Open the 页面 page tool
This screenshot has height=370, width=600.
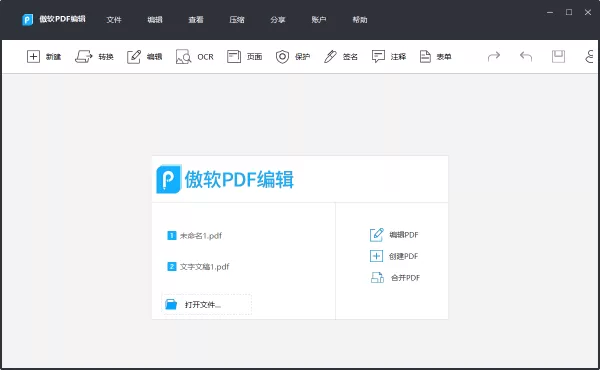tap(234, 57)
